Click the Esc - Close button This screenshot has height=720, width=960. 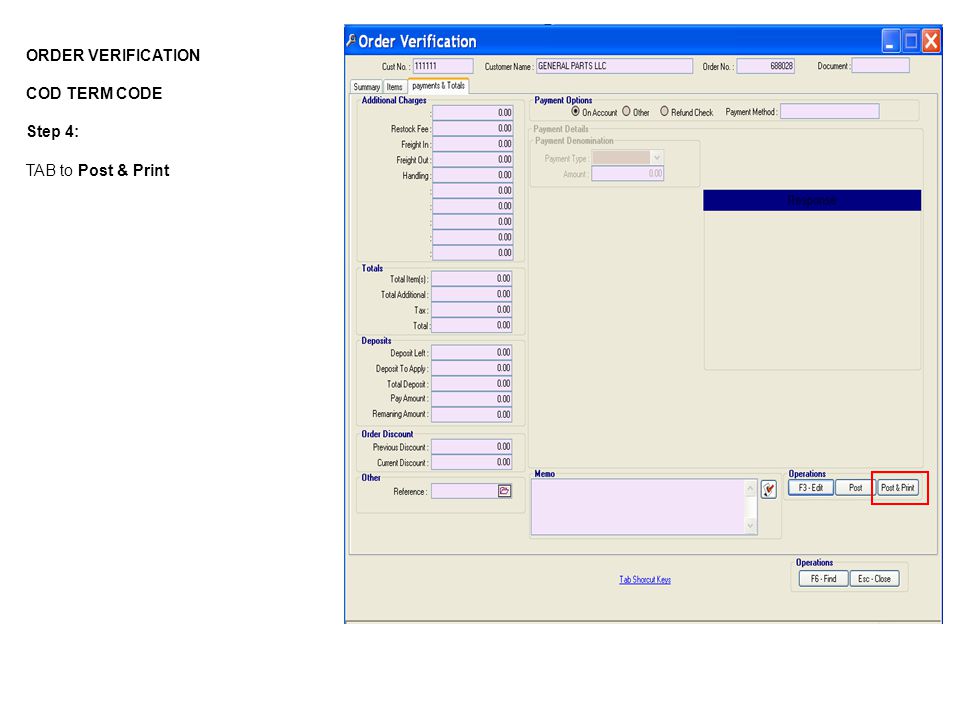click(874, 579)
